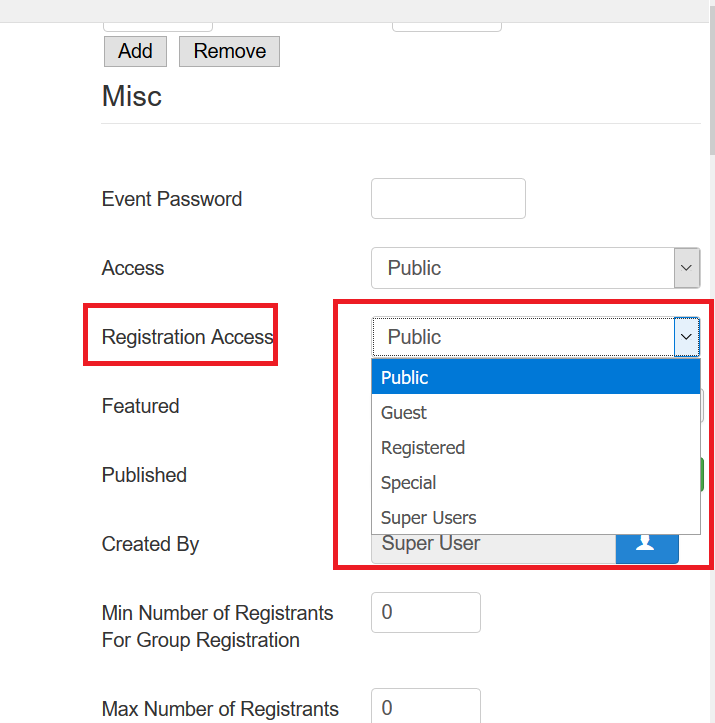Focus the Event Password field

coord(448,198)
